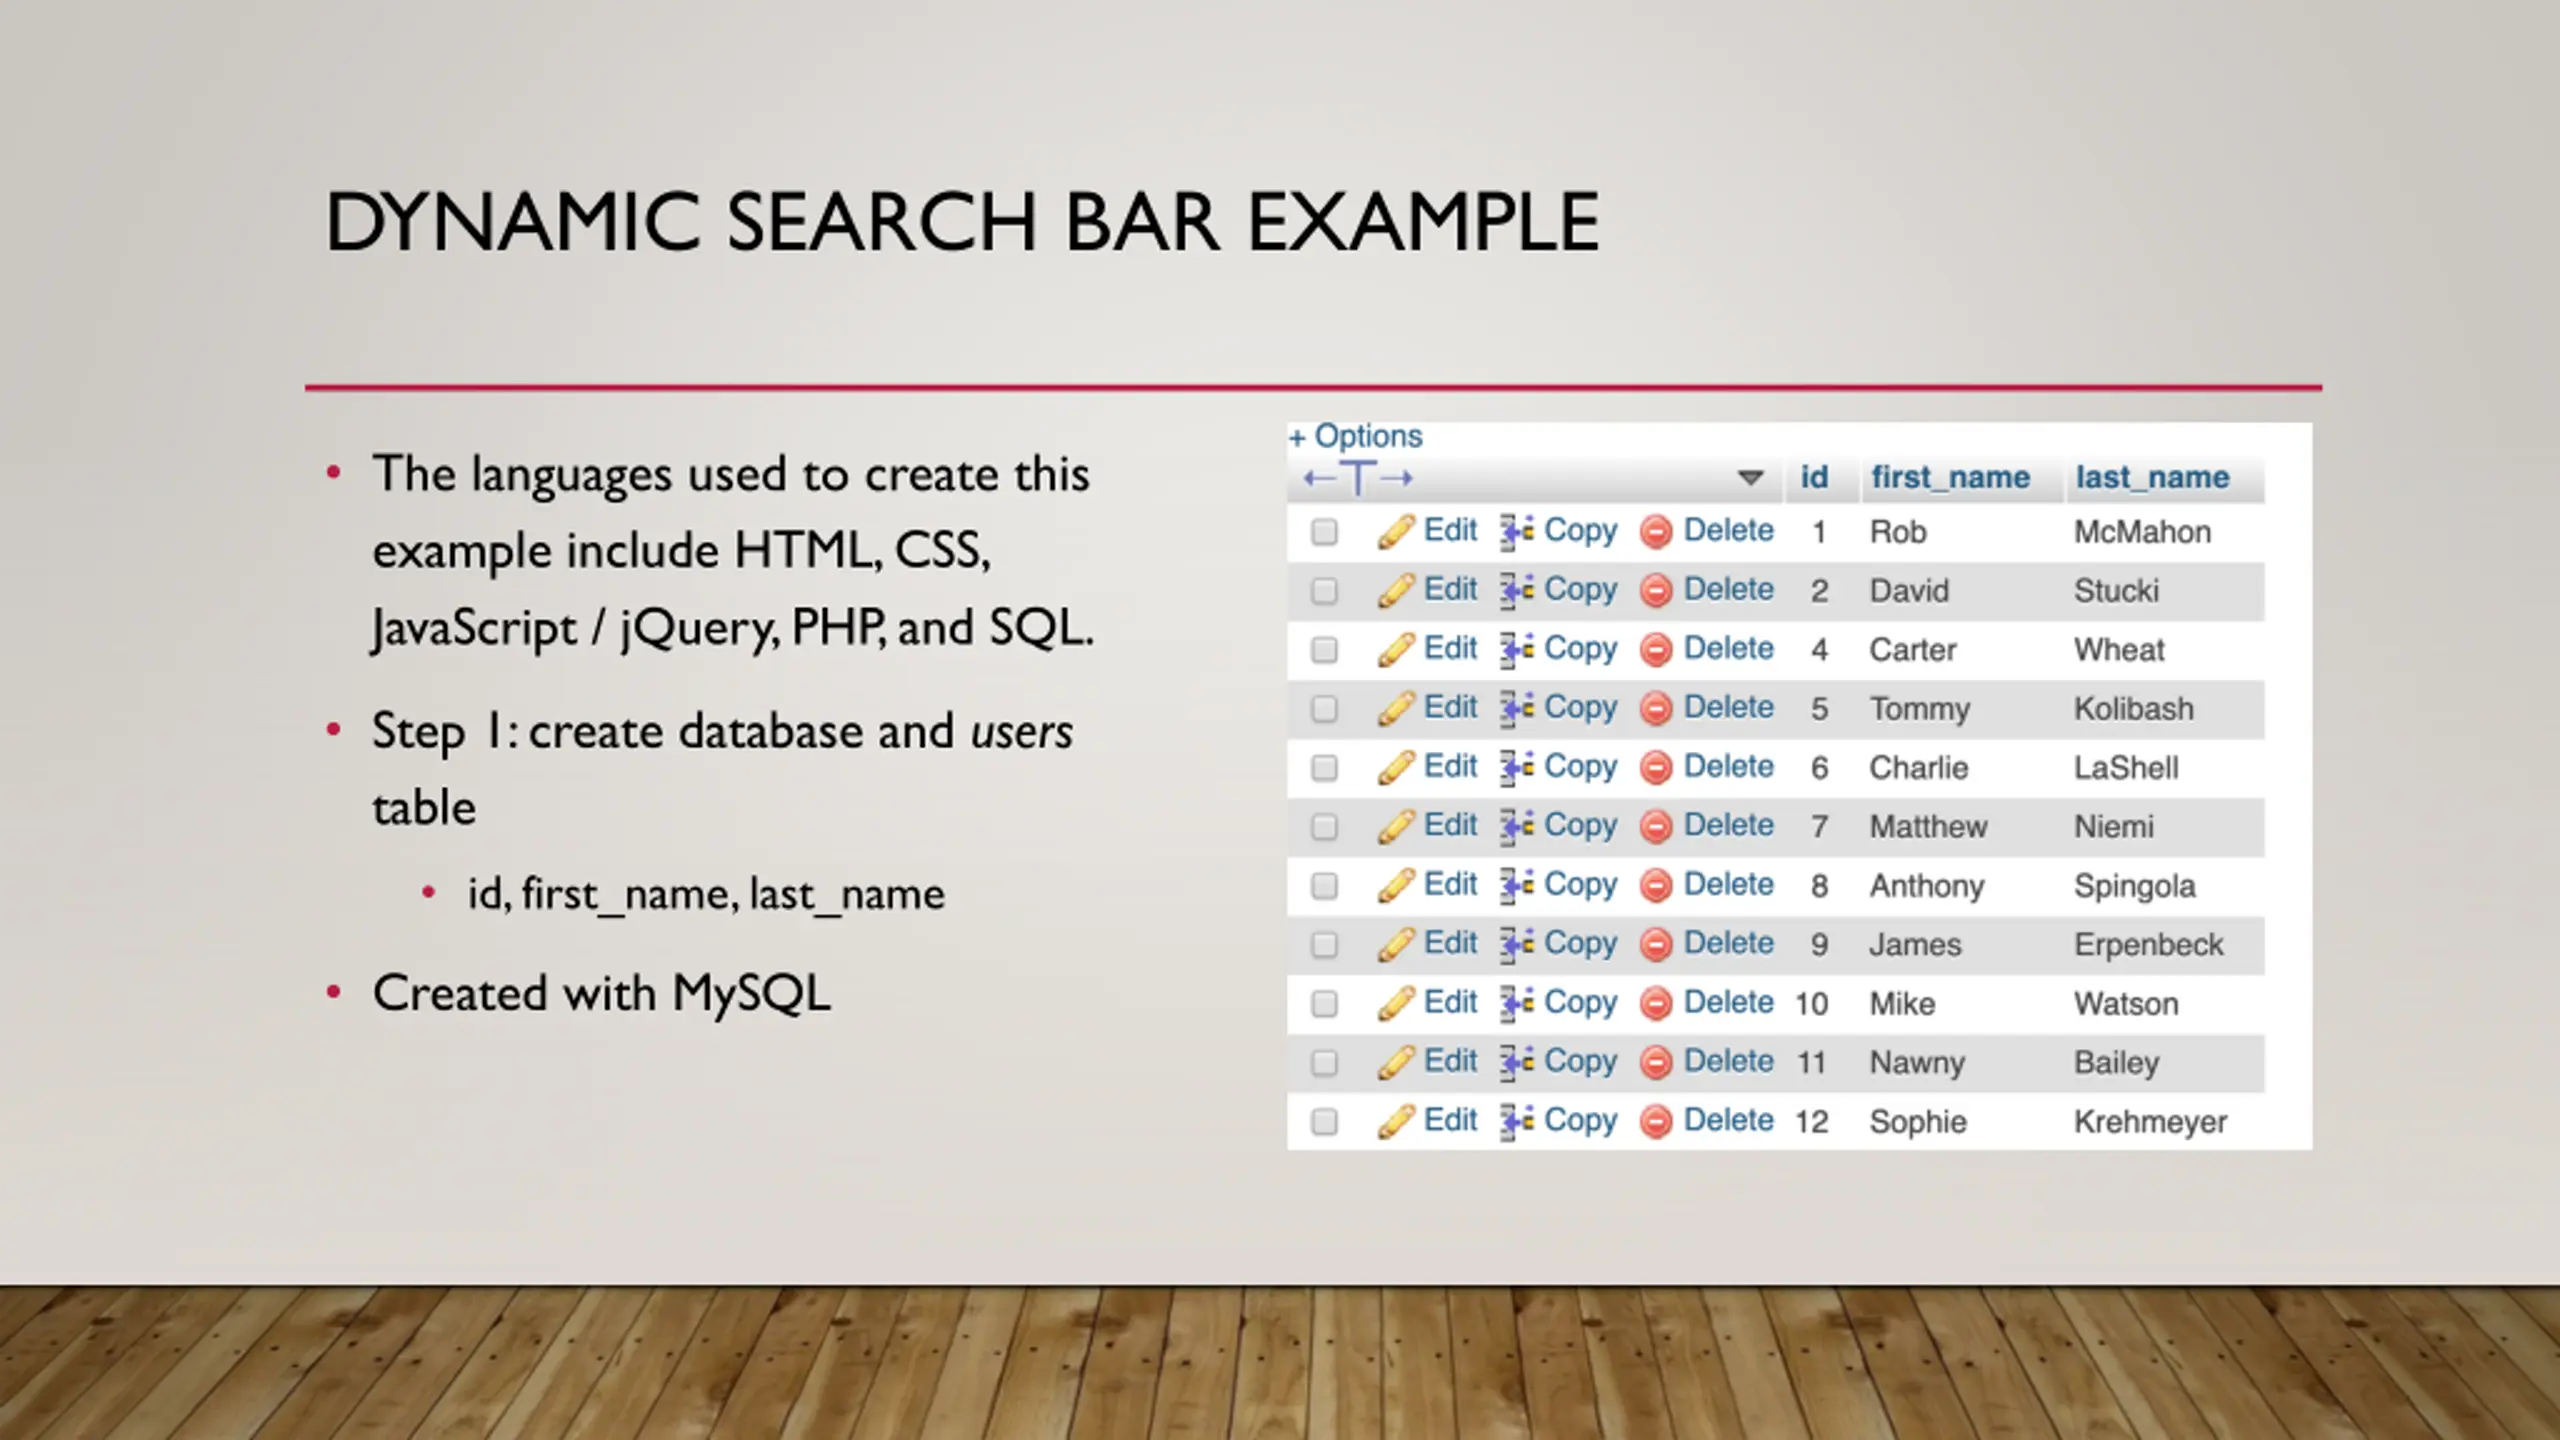This screenshot has width=2560, height=1440.
Task: Click the red Delete icon for Tommy Kolibash
Action: pyautogui.click(x=1656, y=709)
